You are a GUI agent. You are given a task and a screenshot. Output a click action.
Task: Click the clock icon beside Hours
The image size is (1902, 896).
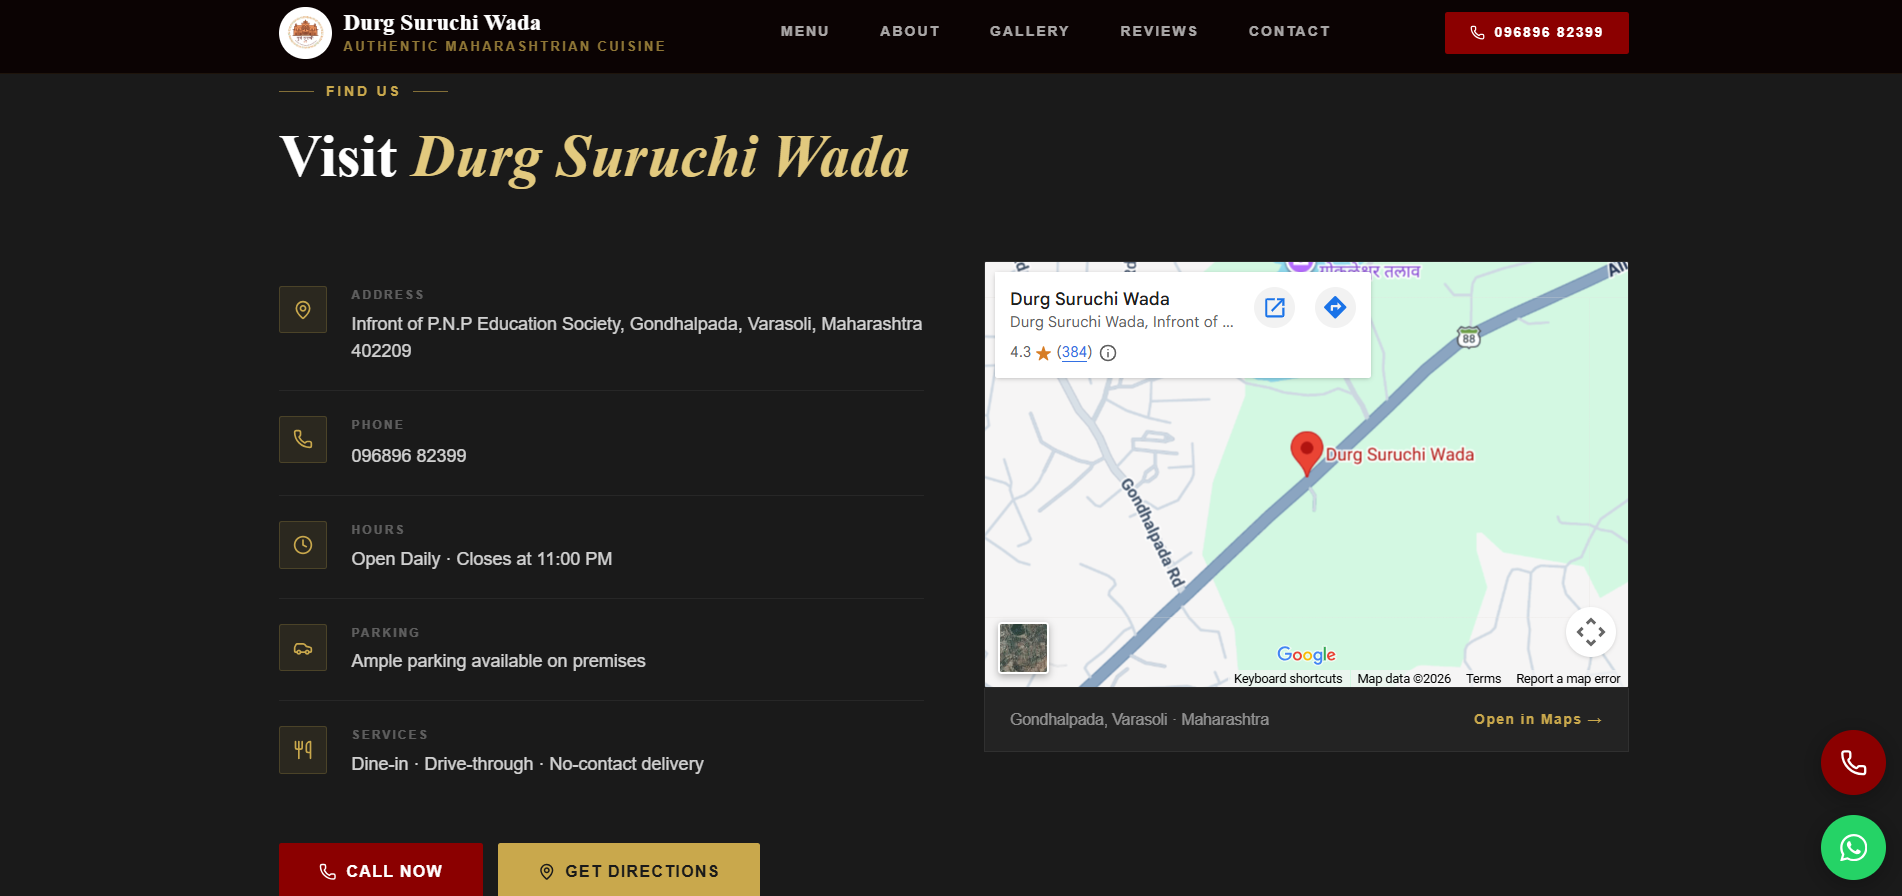click(303, 545)
